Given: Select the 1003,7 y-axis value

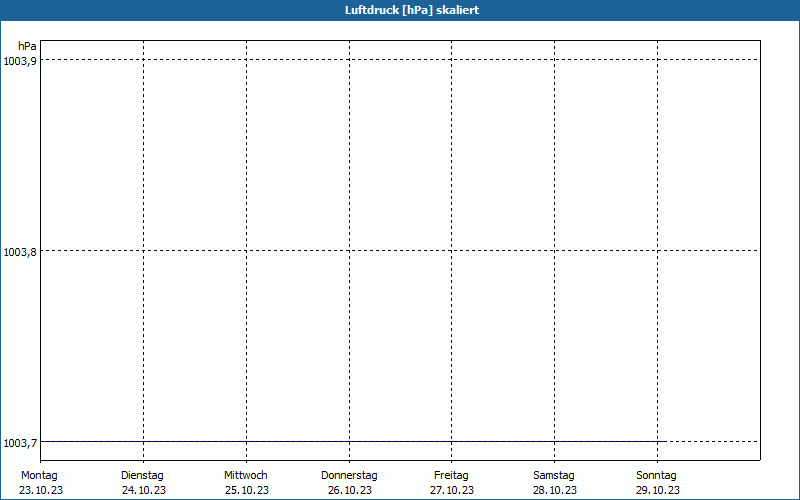Looking at the screenshot, I should coord(20,443).
